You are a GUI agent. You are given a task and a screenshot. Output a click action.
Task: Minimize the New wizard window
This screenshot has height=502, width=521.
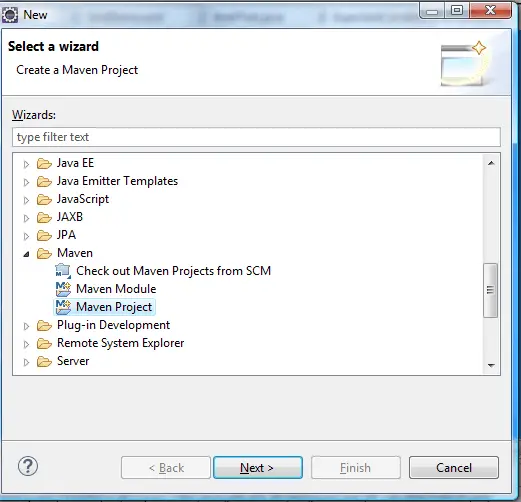tap(432, 11)
